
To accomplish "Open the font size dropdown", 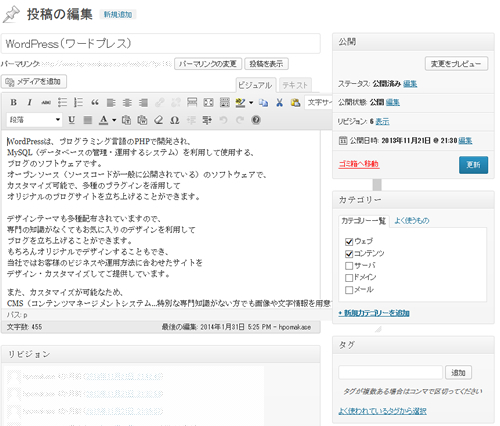I will click(x=319, y=102).
